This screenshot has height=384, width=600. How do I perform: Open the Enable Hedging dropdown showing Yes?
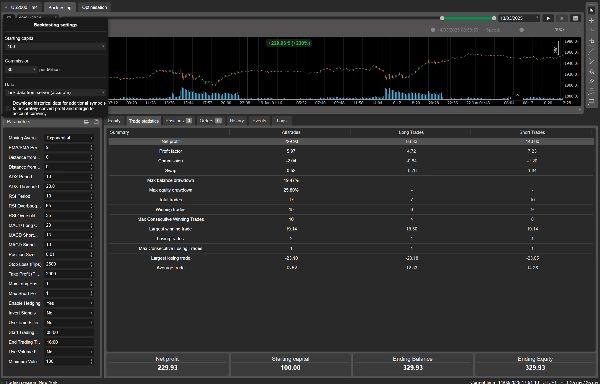point(69,303)
